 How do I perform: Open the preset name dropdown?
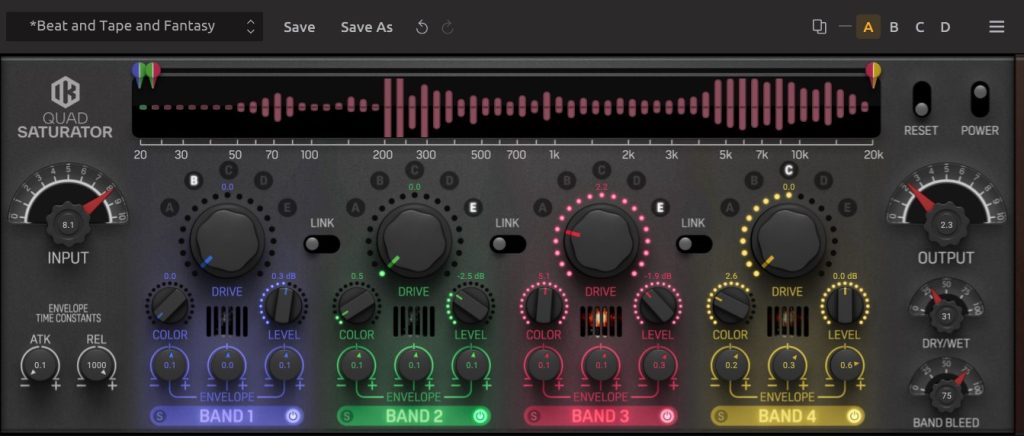point(134,27)
